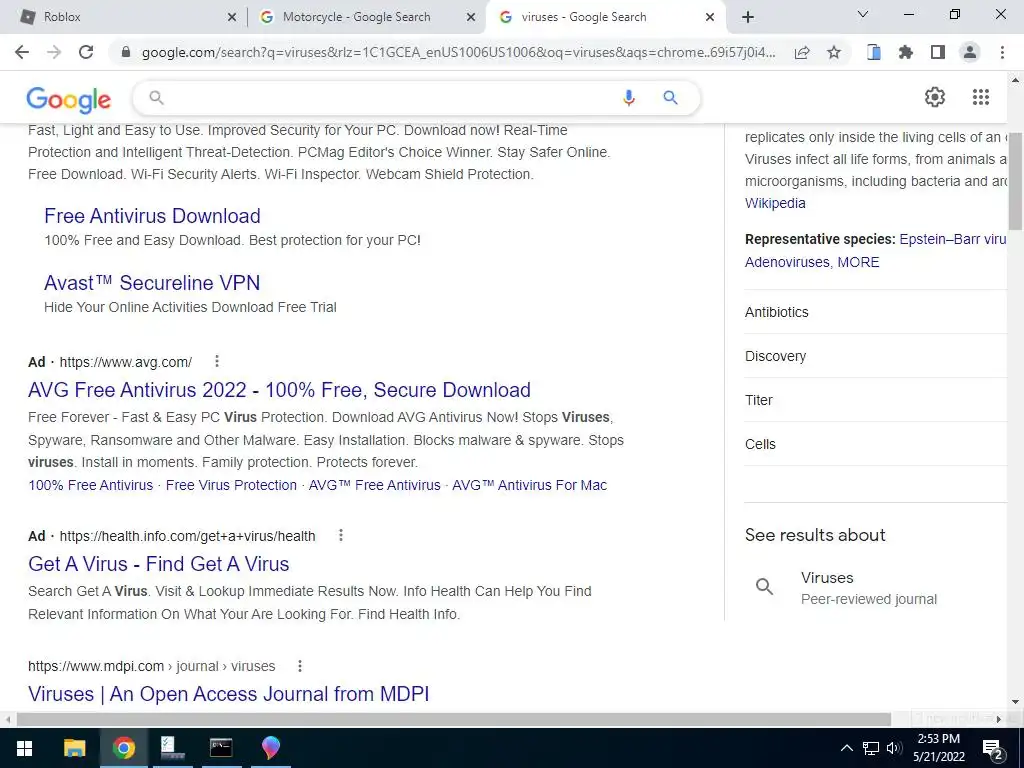Click Chrome icon in taskbar

pos(123,748)
